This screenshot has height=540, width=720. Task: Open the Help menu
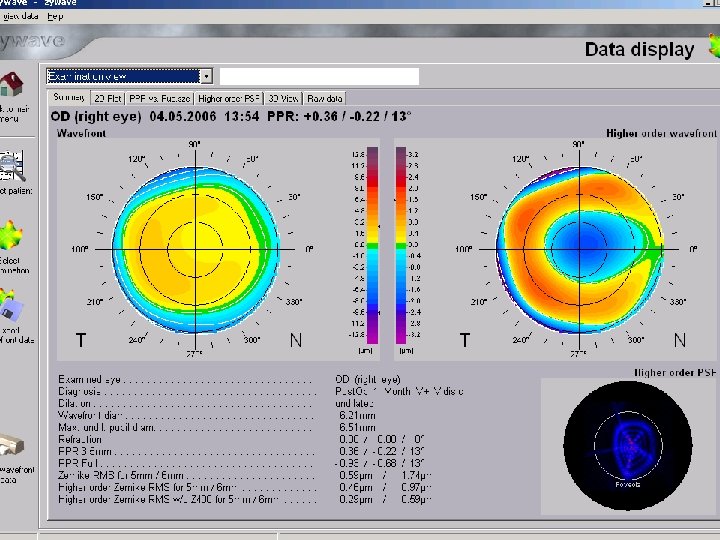(x=55, y=16)
